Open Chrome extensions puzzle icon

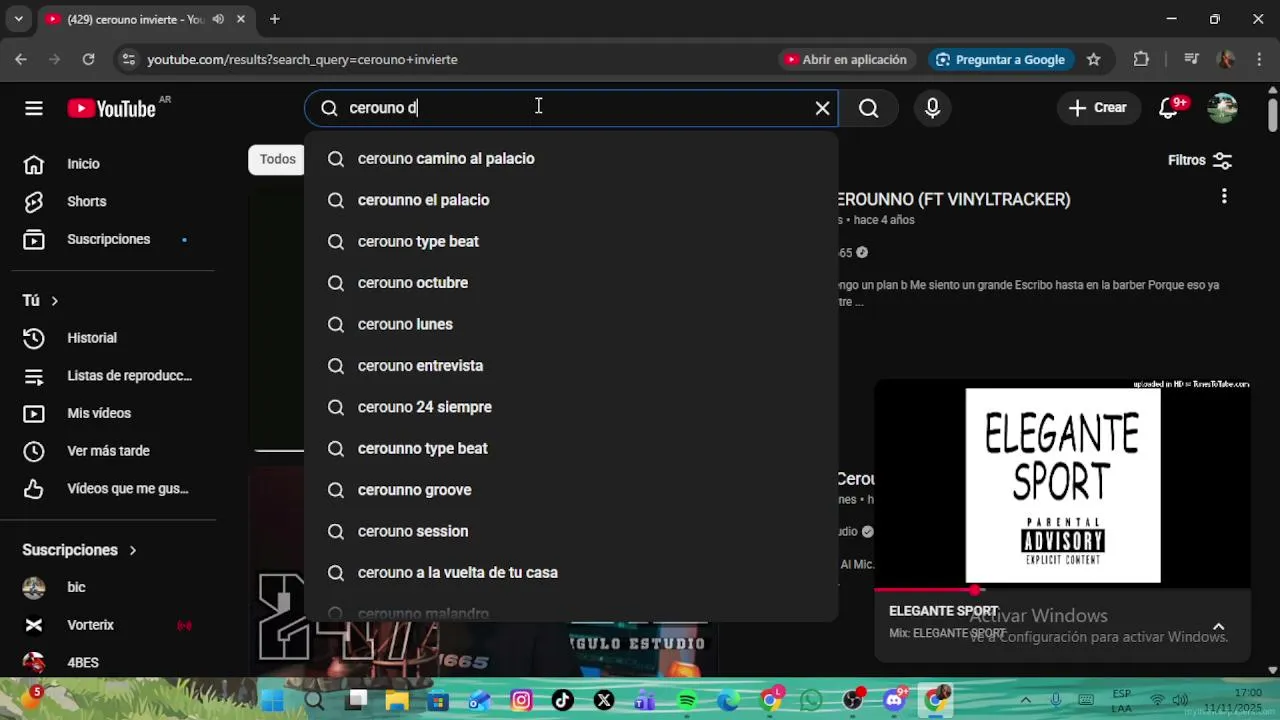click(1141, 60)
